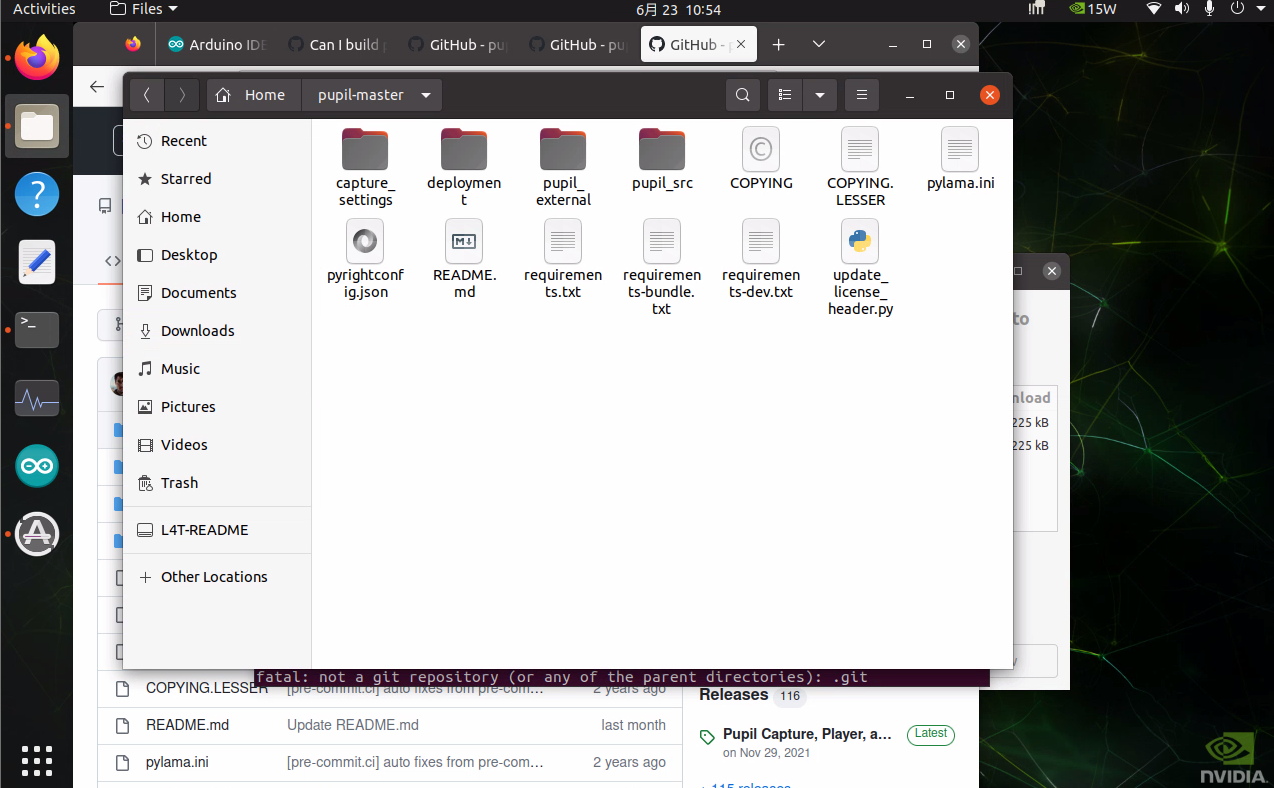
Task: Click Firefox back arrow button
Action: [x=97, y=87]
